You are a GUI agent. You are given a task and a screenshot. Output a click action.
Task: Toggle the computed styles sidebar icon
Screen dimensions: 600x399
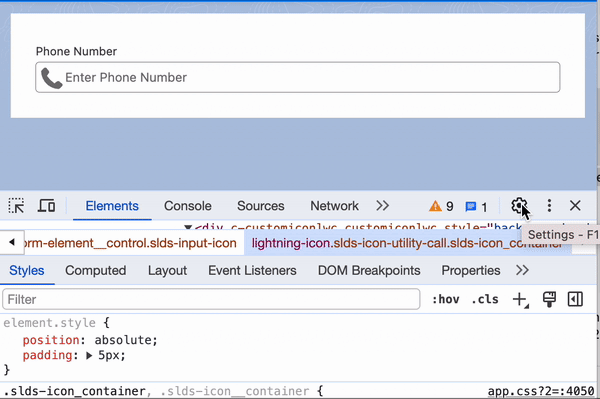(x=575, y=299)
